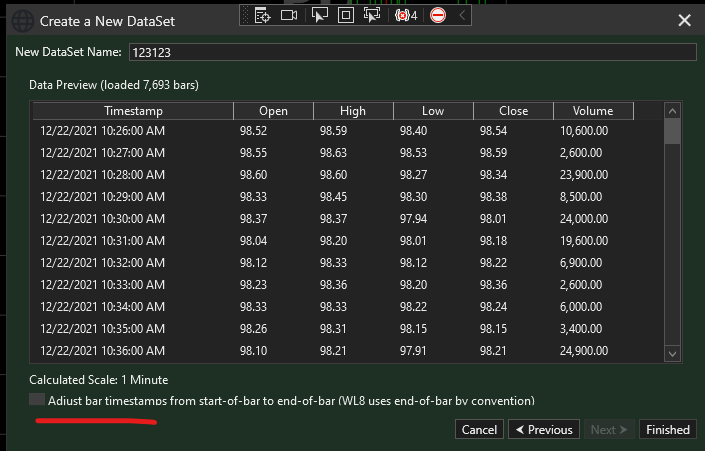Click the Close column header
The width and height of the screenshot is (705, 451).
513,111
